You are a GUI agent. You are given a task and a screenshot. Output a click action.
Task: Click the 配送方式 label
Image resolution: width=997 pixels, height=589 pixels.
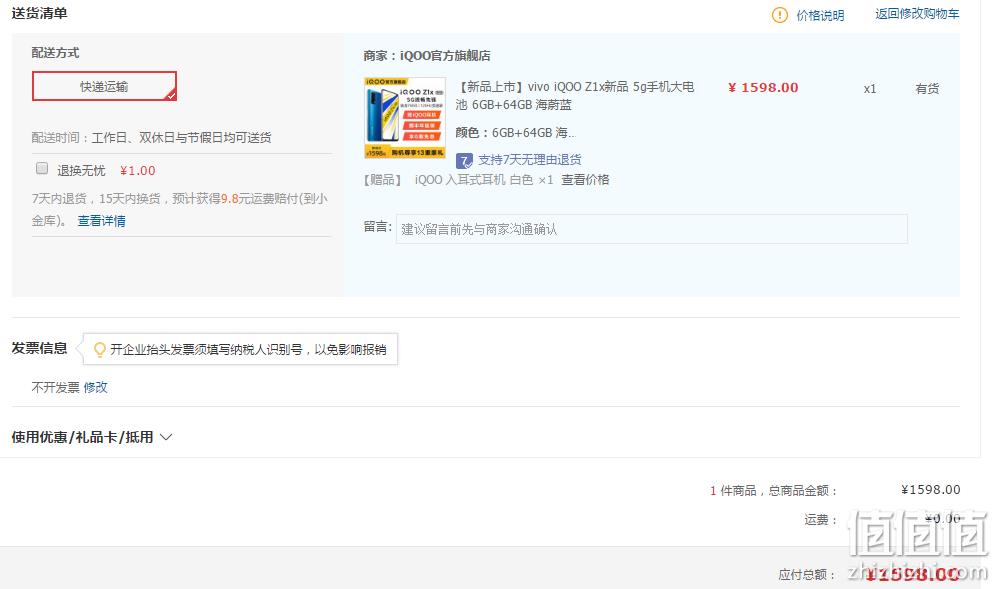(55, 53)
